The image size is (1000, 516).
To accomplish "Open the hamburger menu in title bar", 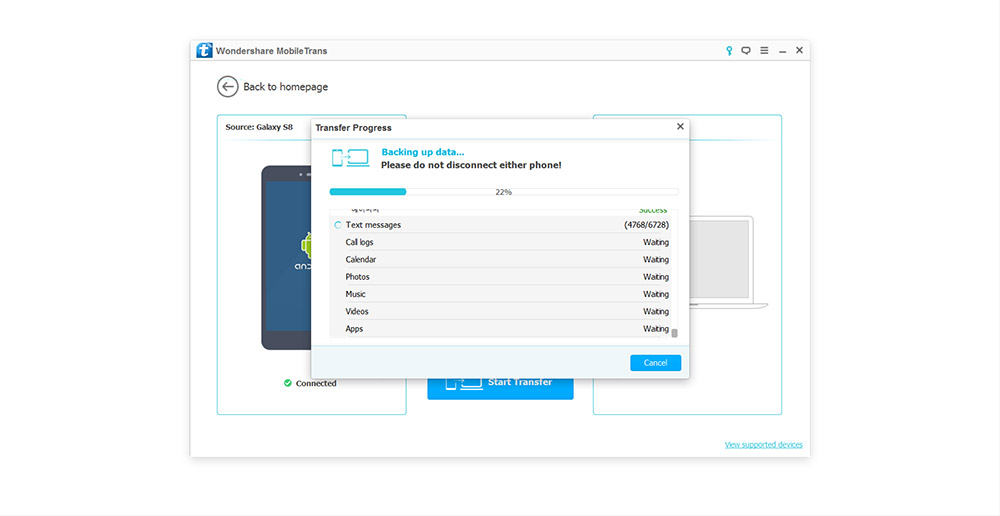I will pyautogui.click(x=764, y=50).
